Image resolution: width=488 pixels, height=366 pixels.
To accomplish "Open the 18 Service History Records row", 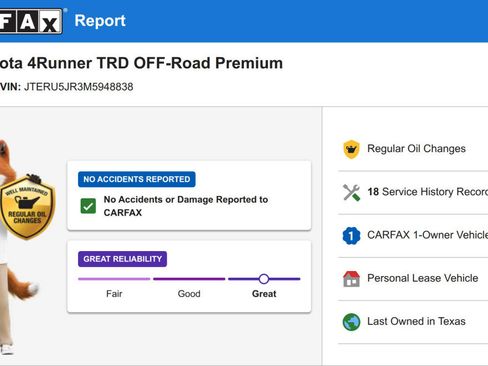I will pyautogui.click(x=413, y=192).
